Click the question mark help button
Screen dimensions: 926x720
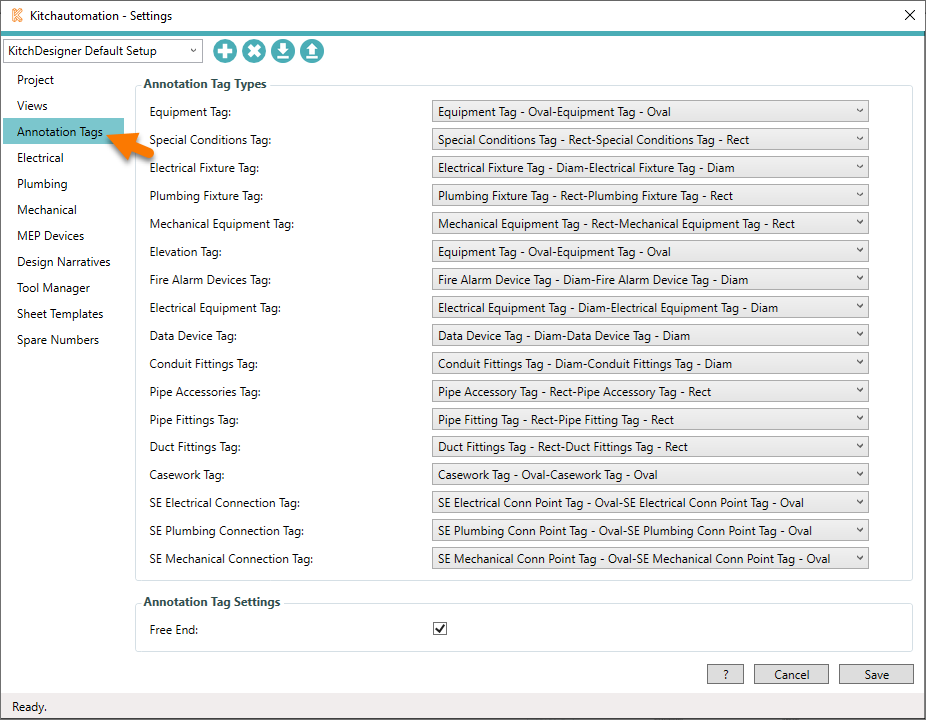click(725, 674)
